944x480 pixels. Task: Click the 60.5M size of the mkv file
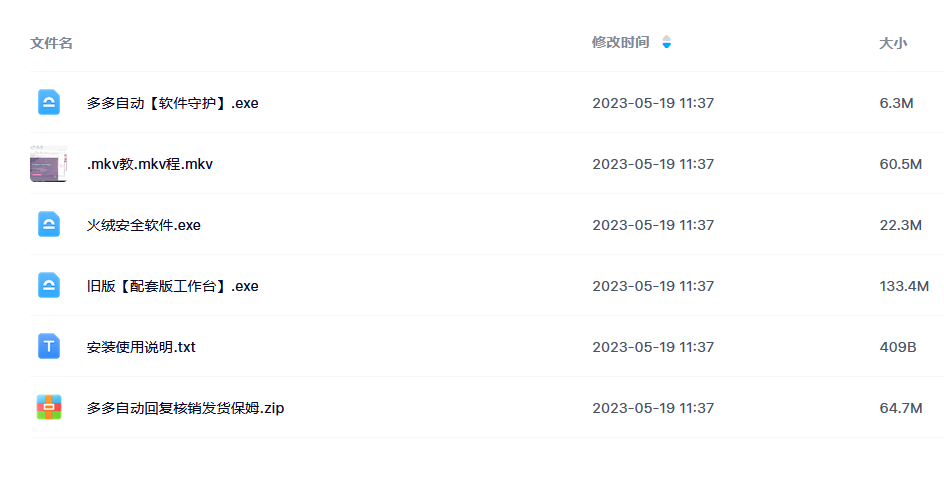pyautogui.click(x=901, y=164)
